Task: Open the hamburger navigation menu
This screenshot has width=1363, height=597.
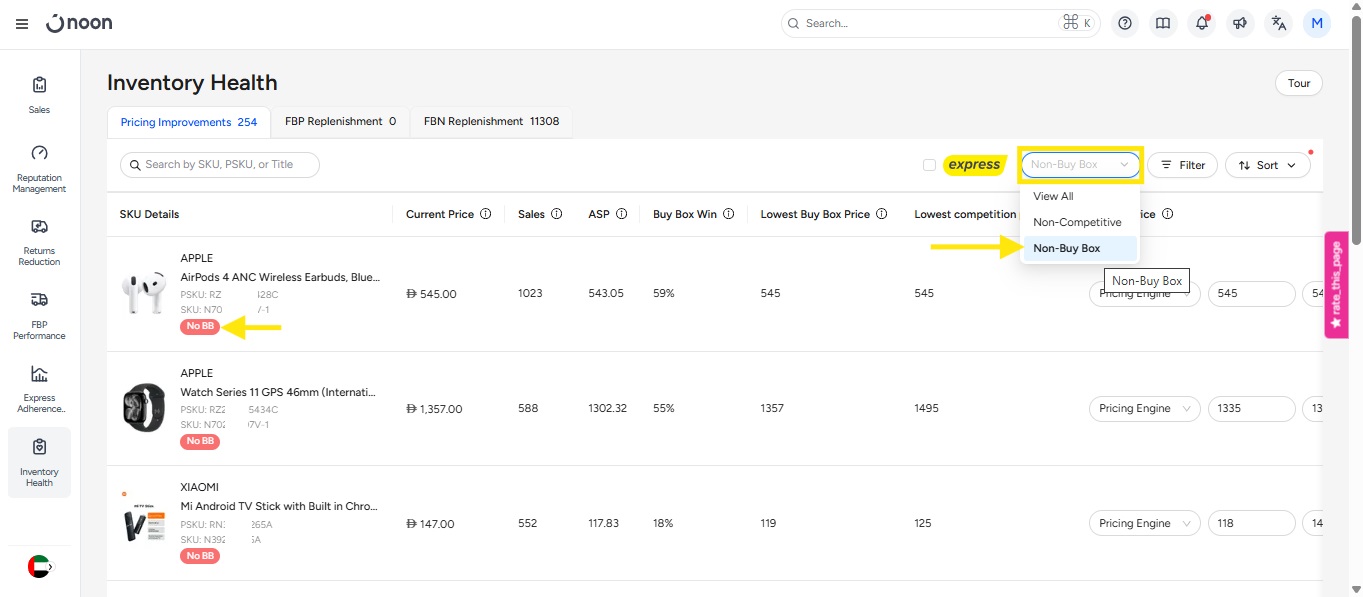Action: (22, 24)
